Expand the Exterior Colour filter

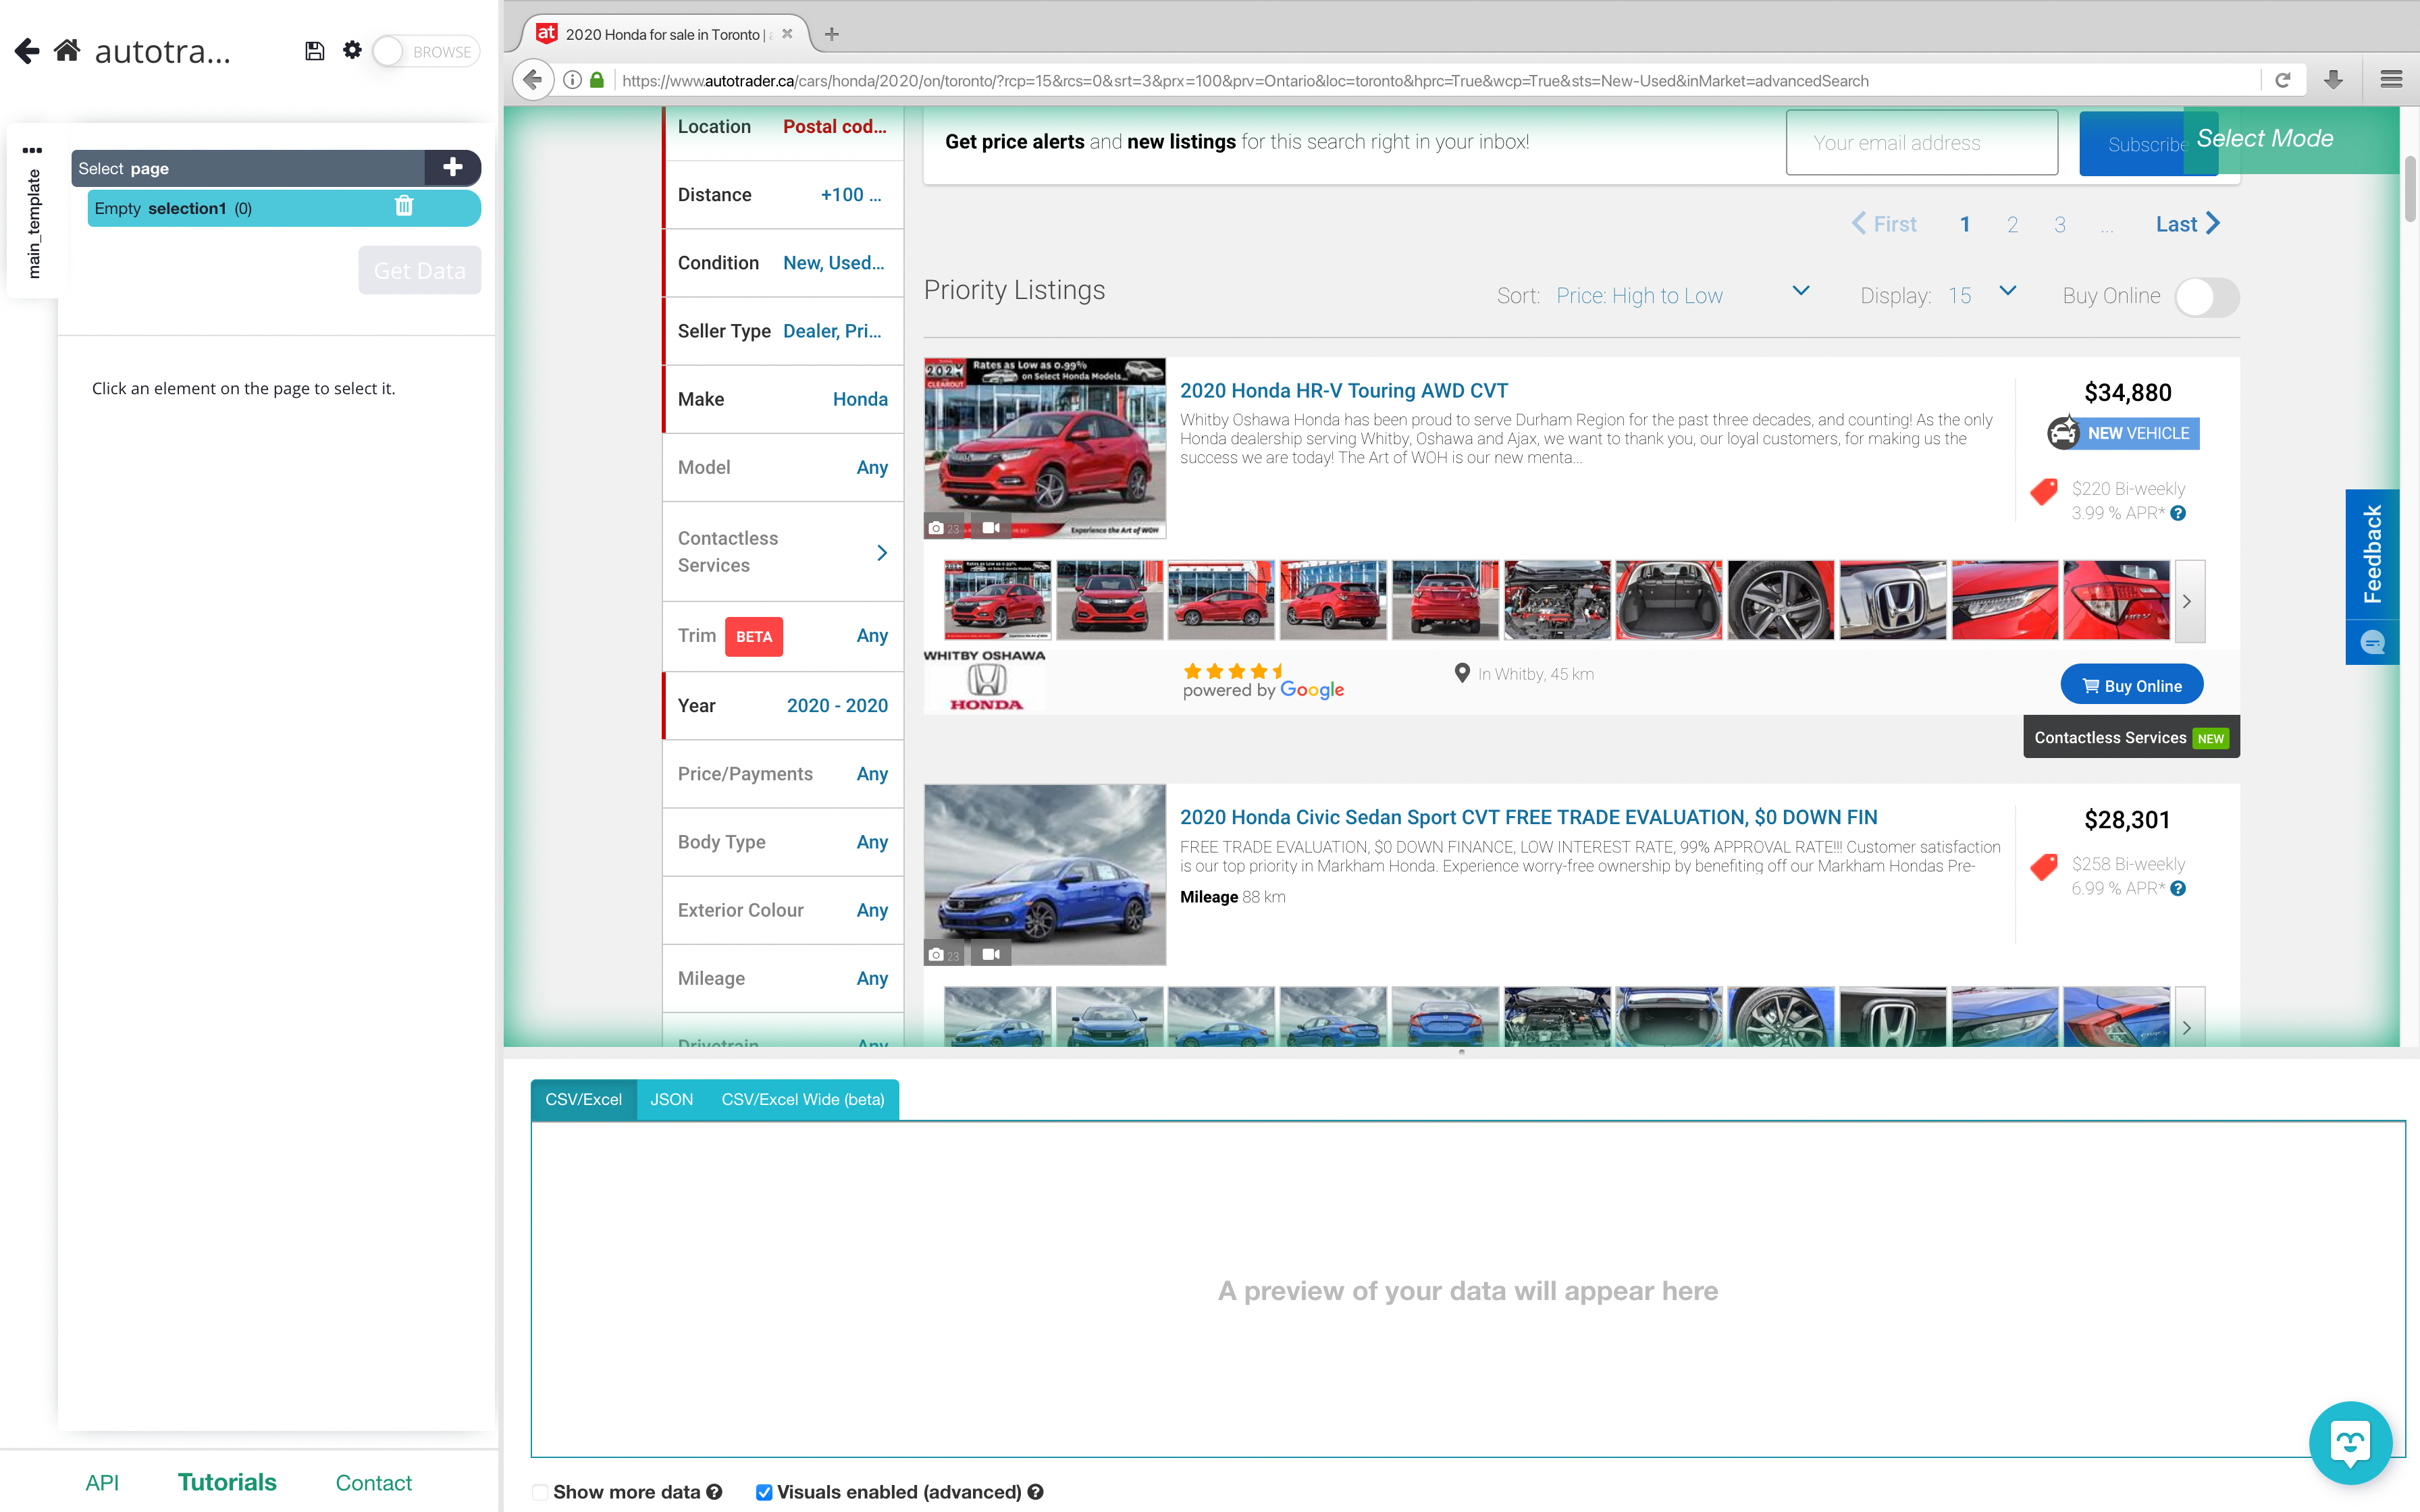click(x=783, y=910)
